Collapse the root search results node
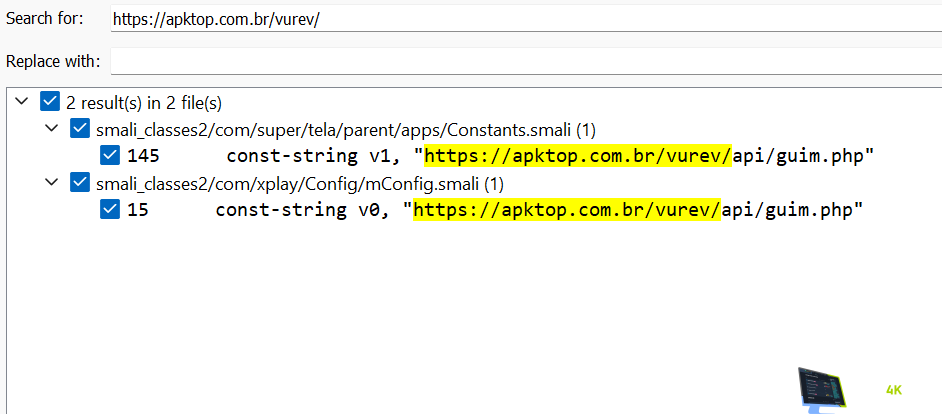This screenshot has height=414, width=942. (21, 102)
